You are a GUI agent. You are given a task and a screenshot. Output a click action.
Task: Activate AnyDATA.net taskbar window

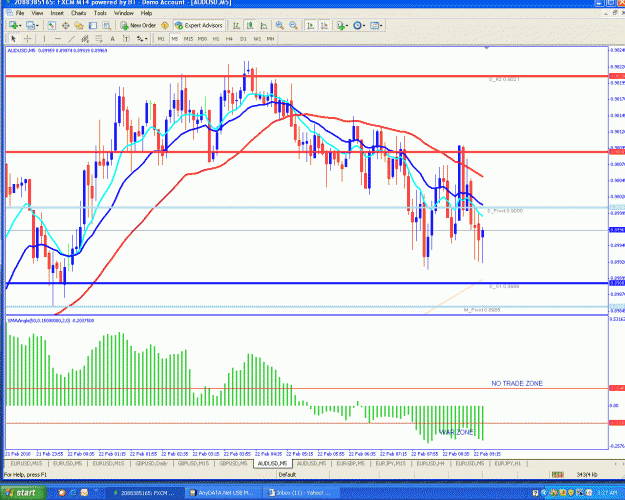coord(224,493)
